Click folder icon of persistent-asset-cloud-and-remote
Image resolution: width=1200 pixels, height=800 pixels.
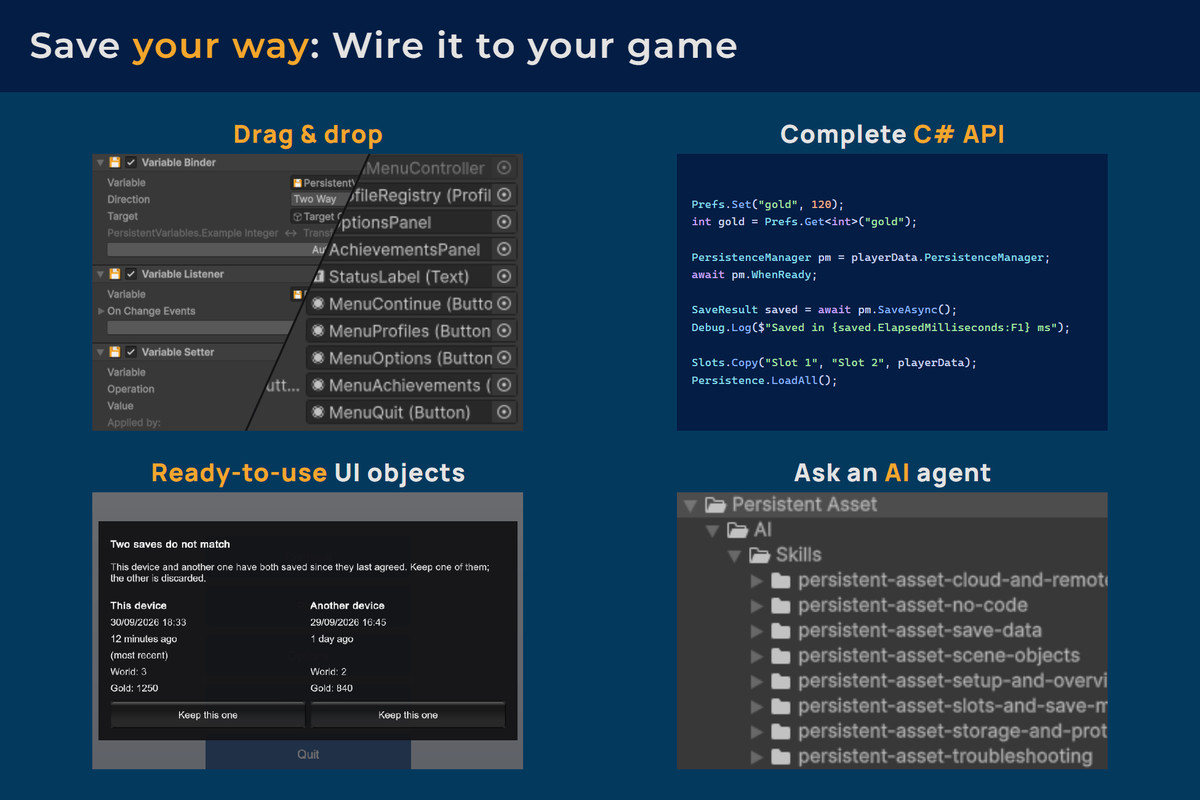781,580
